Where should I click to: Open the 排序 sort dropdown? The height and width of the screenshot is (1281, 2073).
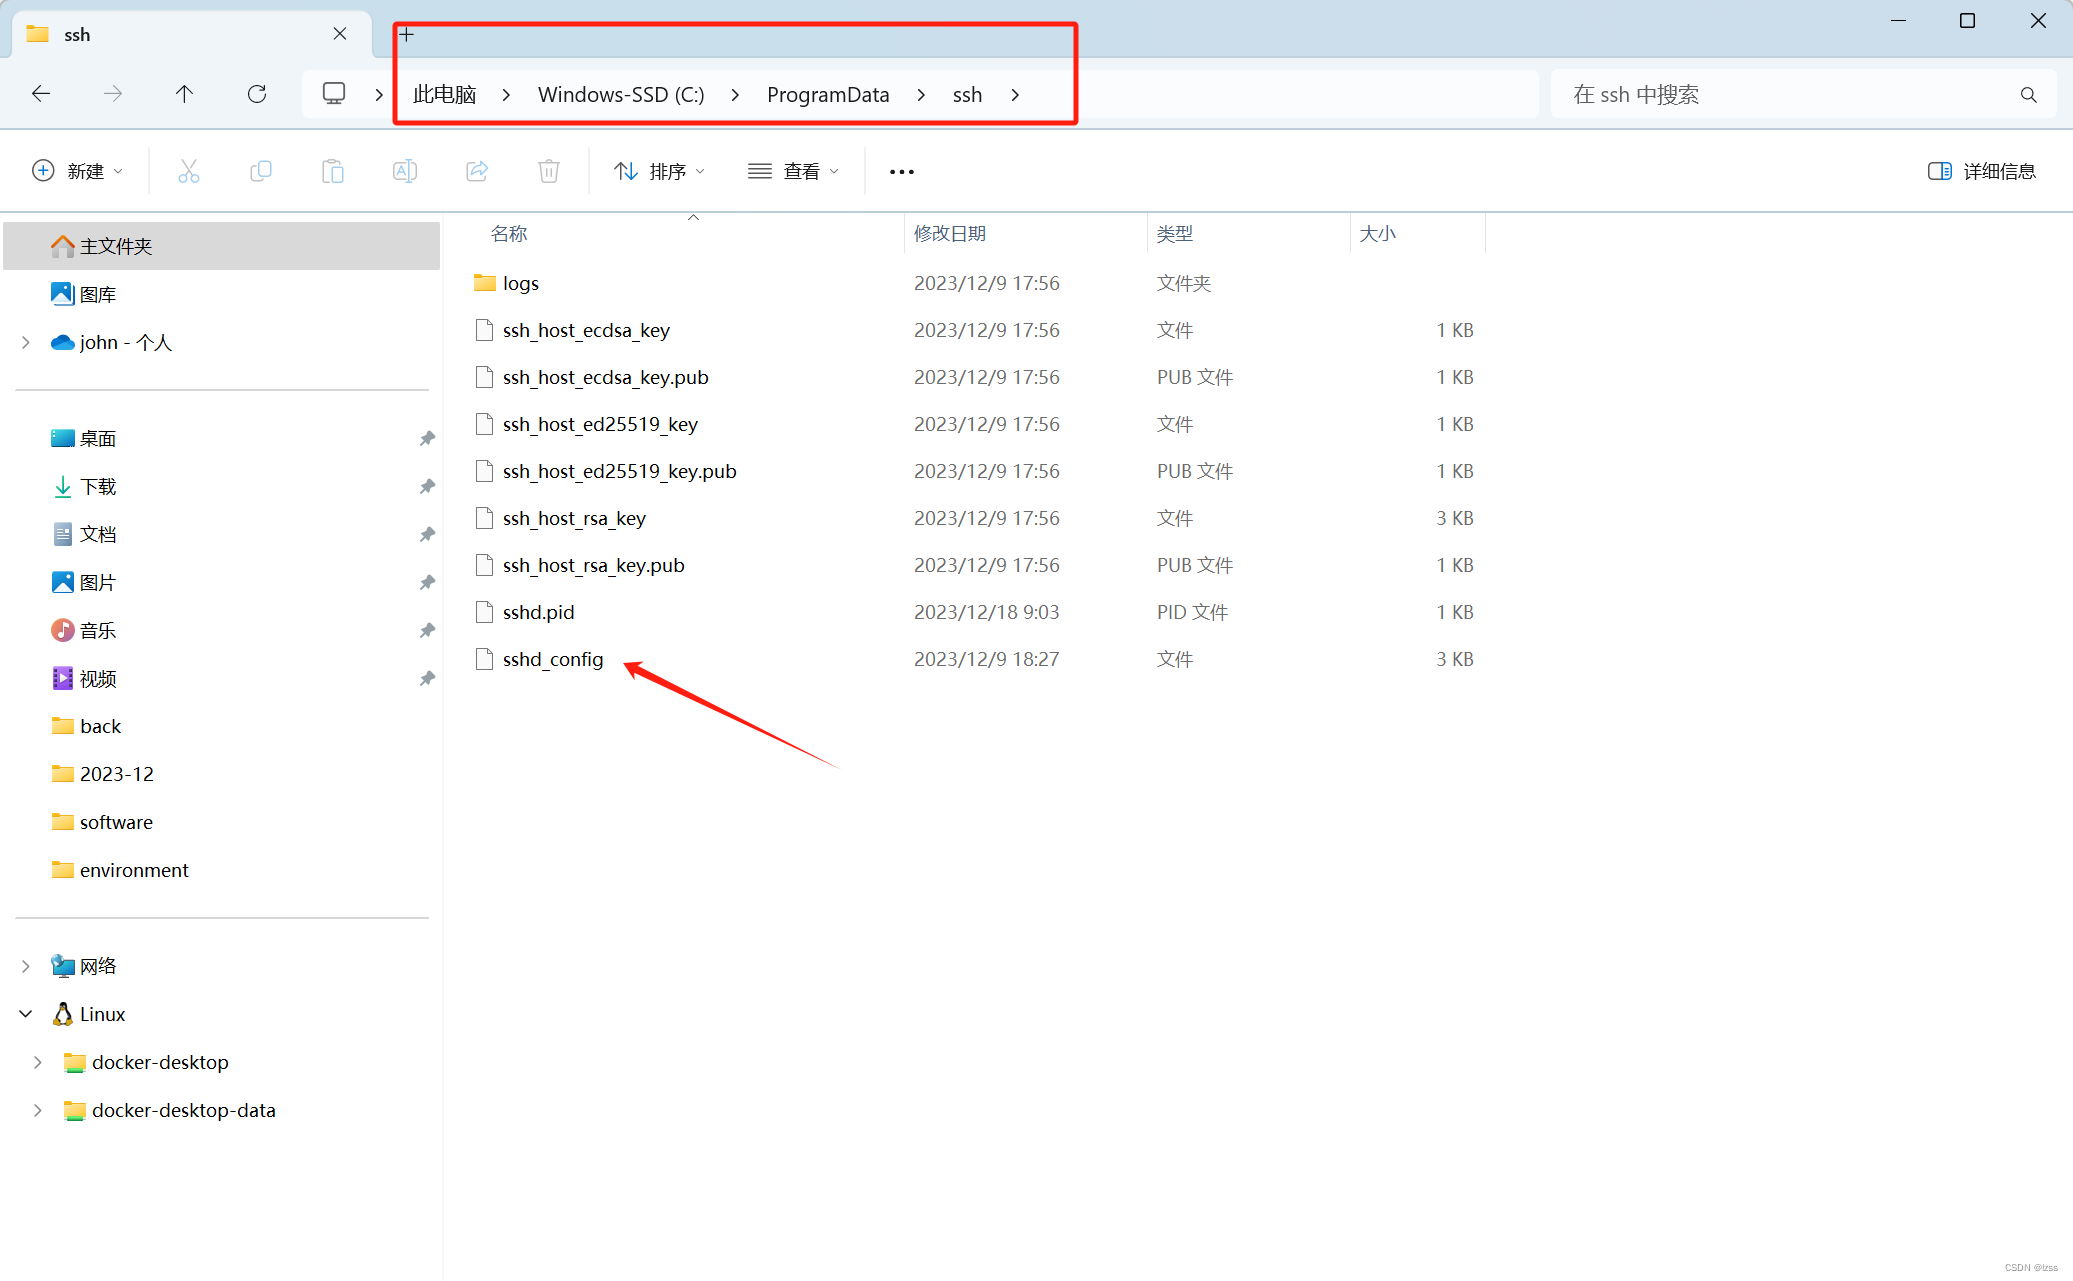659,171
